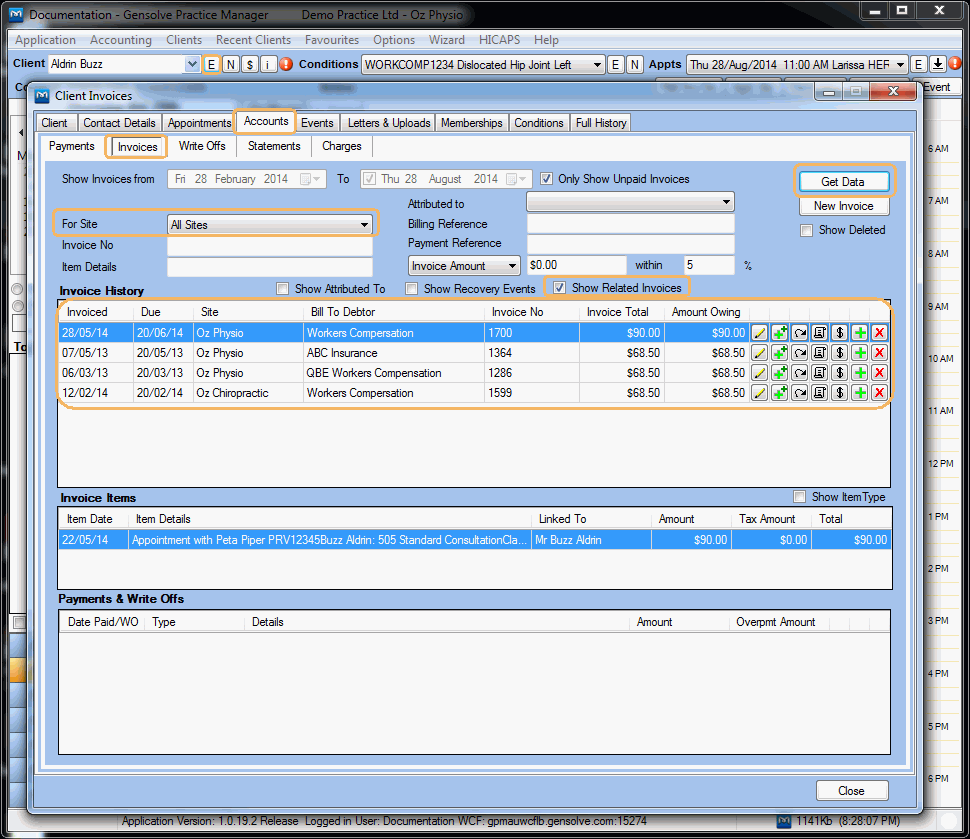Open the Memberships tab
This screenshot has width=970, height=839.
(471, 122)
